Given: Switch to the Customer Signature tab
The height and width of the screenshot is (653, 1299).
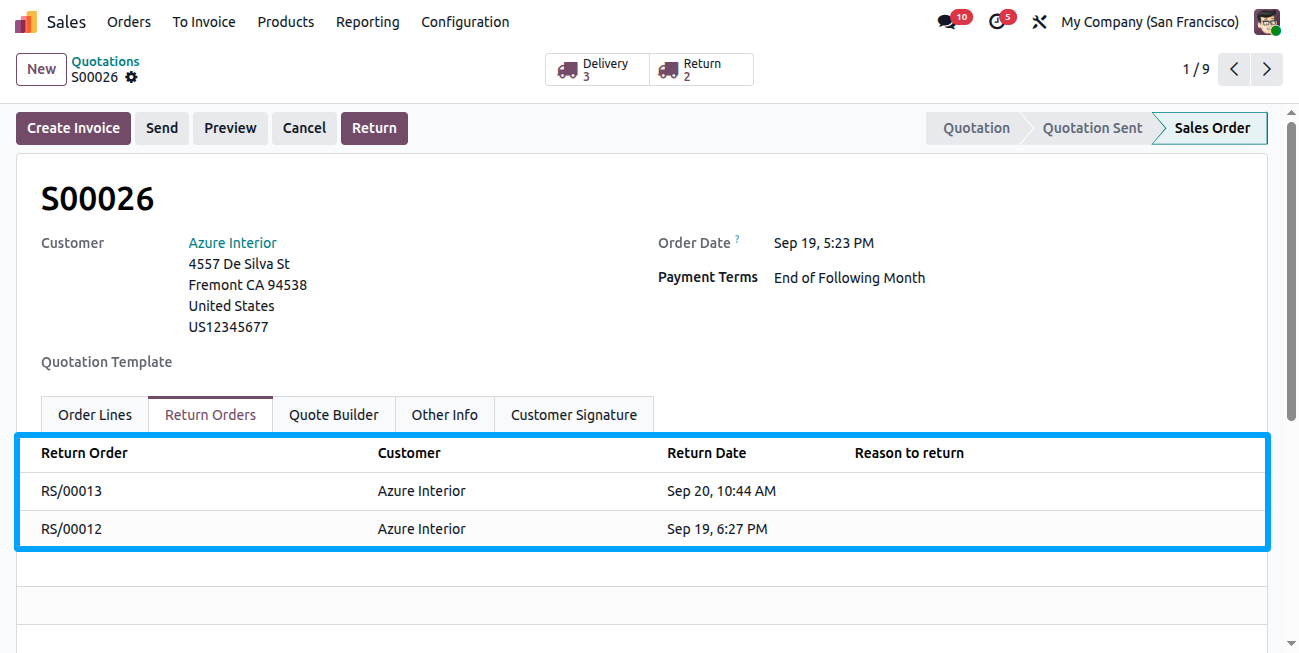Looking at the screenshot, I should click(574, 415).
